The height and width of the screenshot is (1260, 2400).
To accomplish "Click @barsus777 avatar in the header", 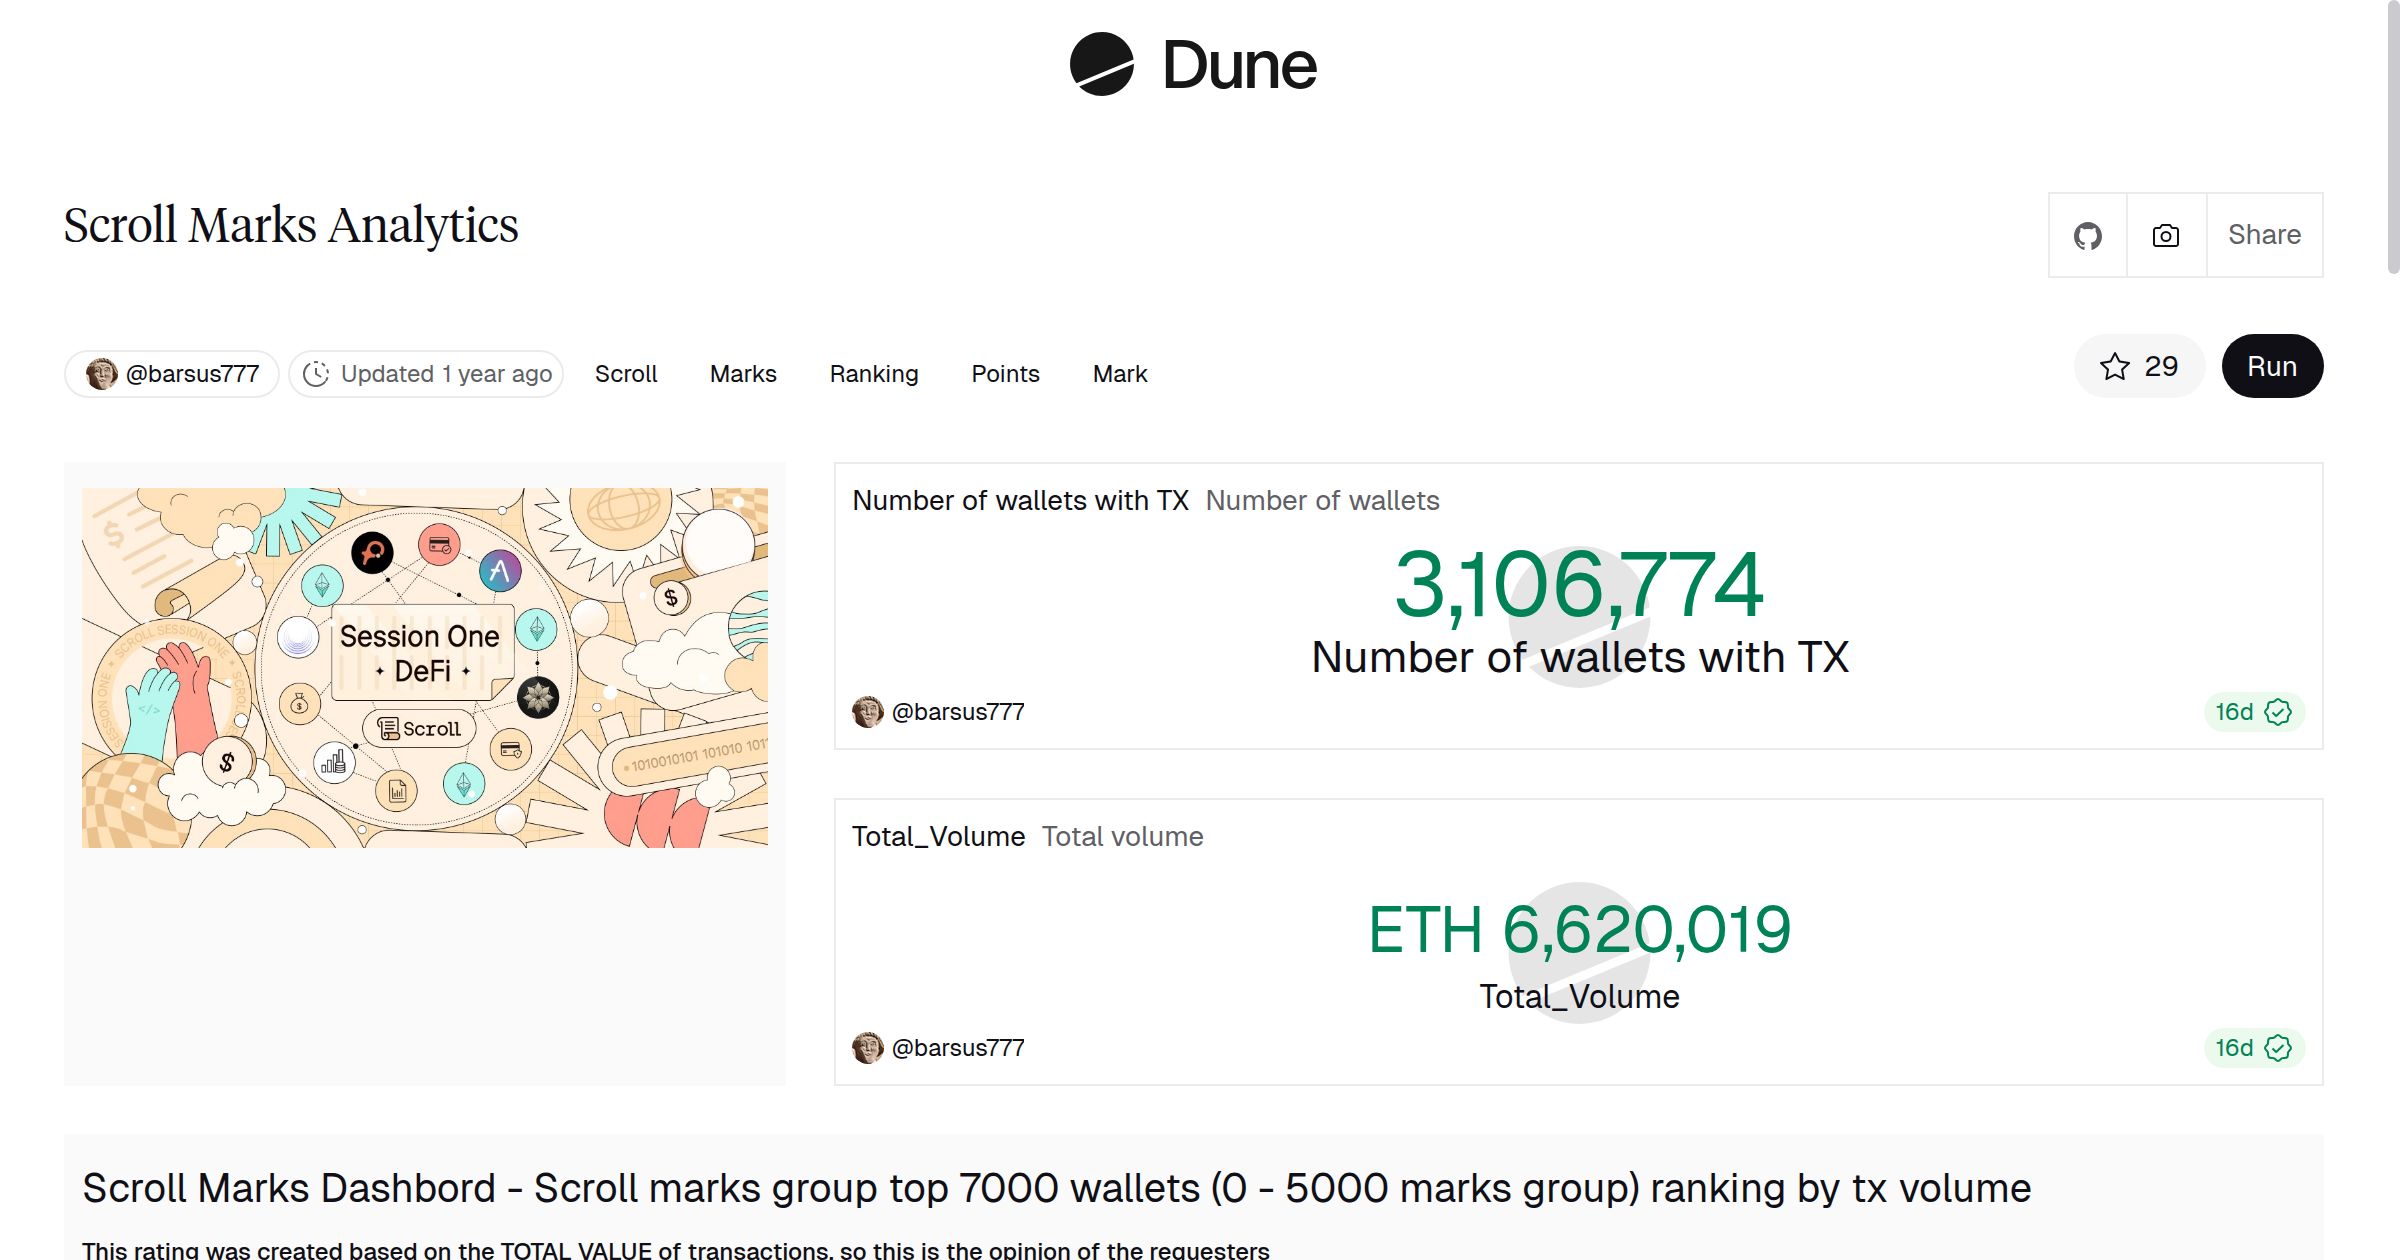I will tap(101, 373).
